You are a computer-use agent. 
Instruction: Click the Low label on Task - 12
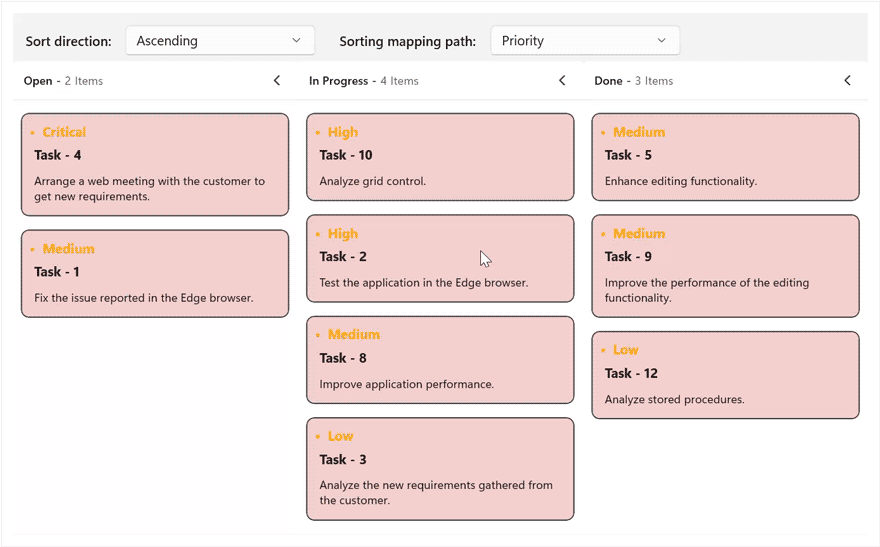[626, 350]
